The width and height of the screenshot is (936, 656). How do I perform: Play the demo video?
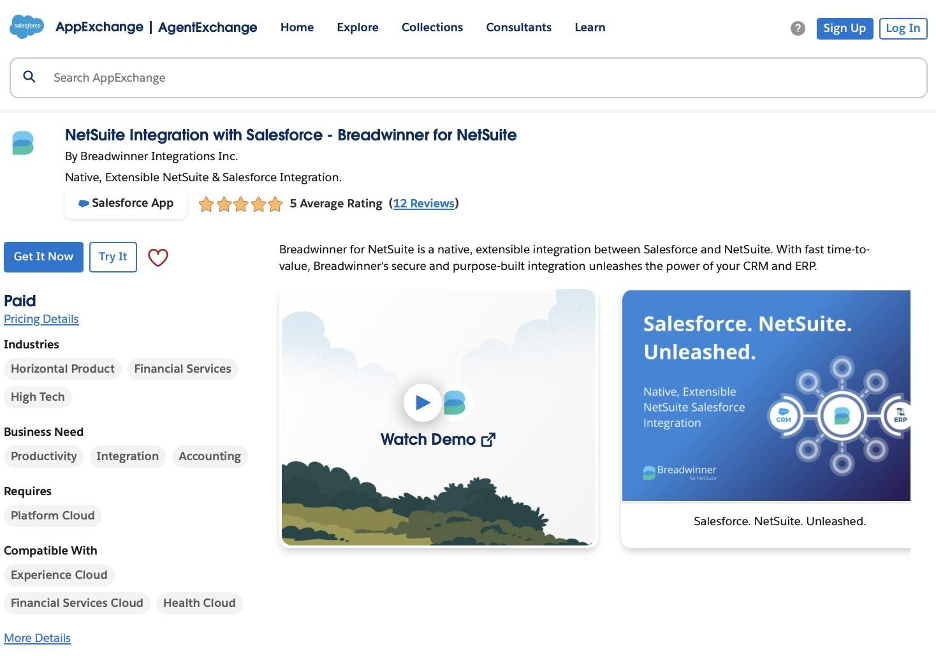coord(422,402)
